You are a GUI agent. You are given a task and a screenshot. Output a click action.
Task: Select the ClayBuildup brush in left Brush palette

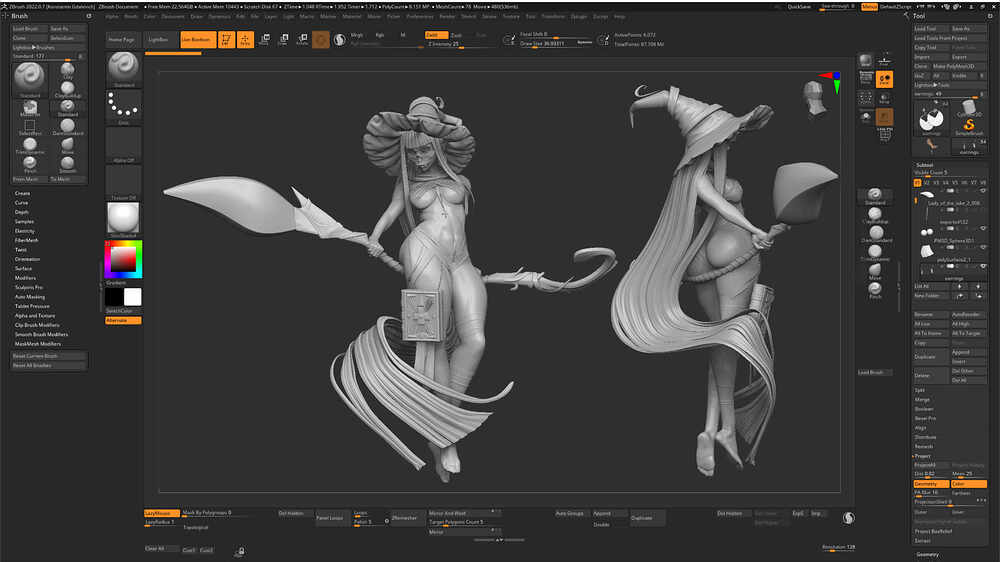(68, 89)
